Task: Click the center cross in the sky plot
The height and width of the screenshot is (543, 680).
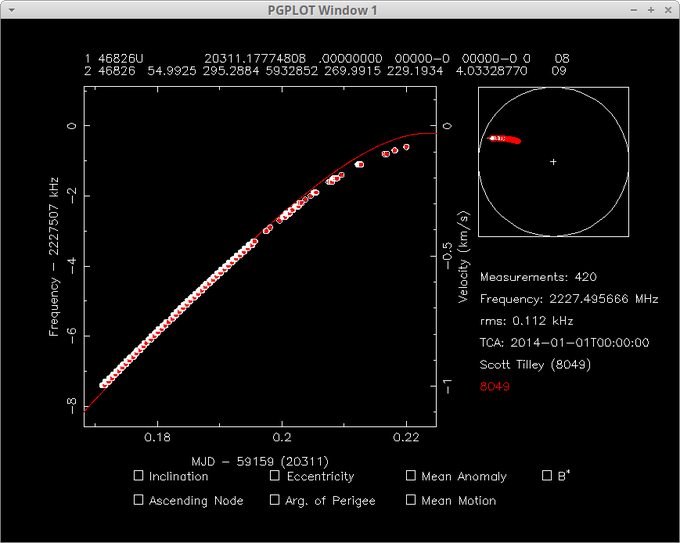Action: click(x=553, y=161)
